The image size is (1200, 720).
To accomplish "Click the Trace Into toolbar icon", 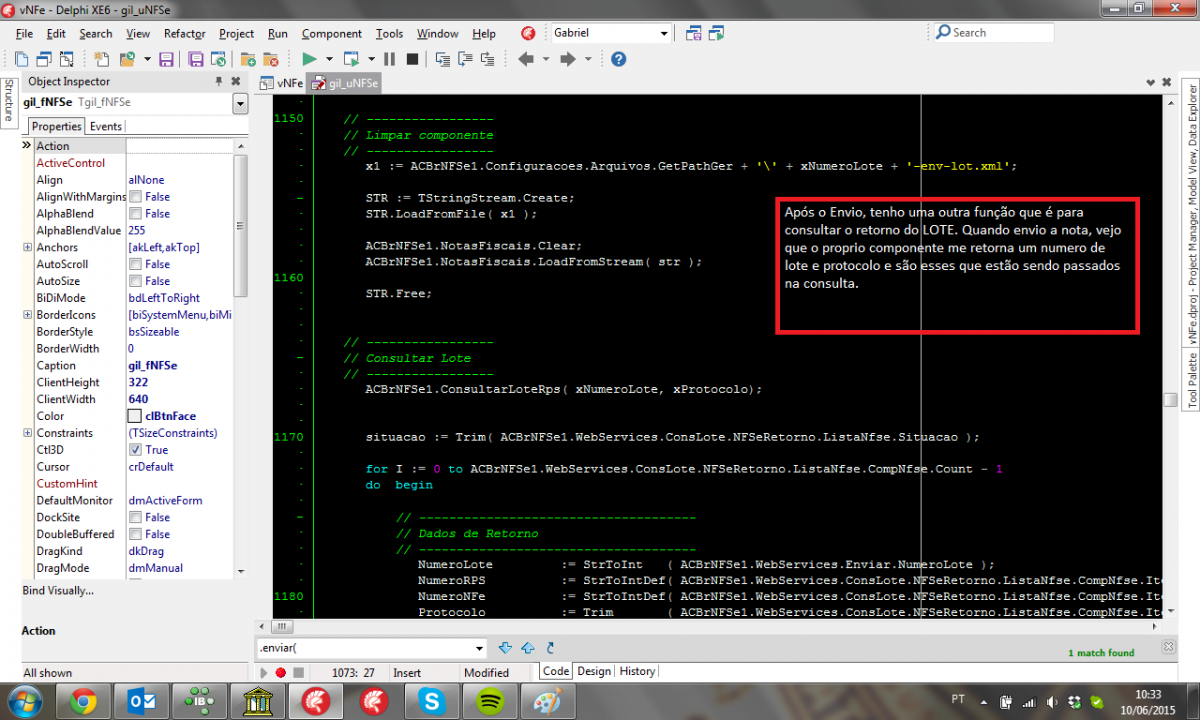I will 443,59.
